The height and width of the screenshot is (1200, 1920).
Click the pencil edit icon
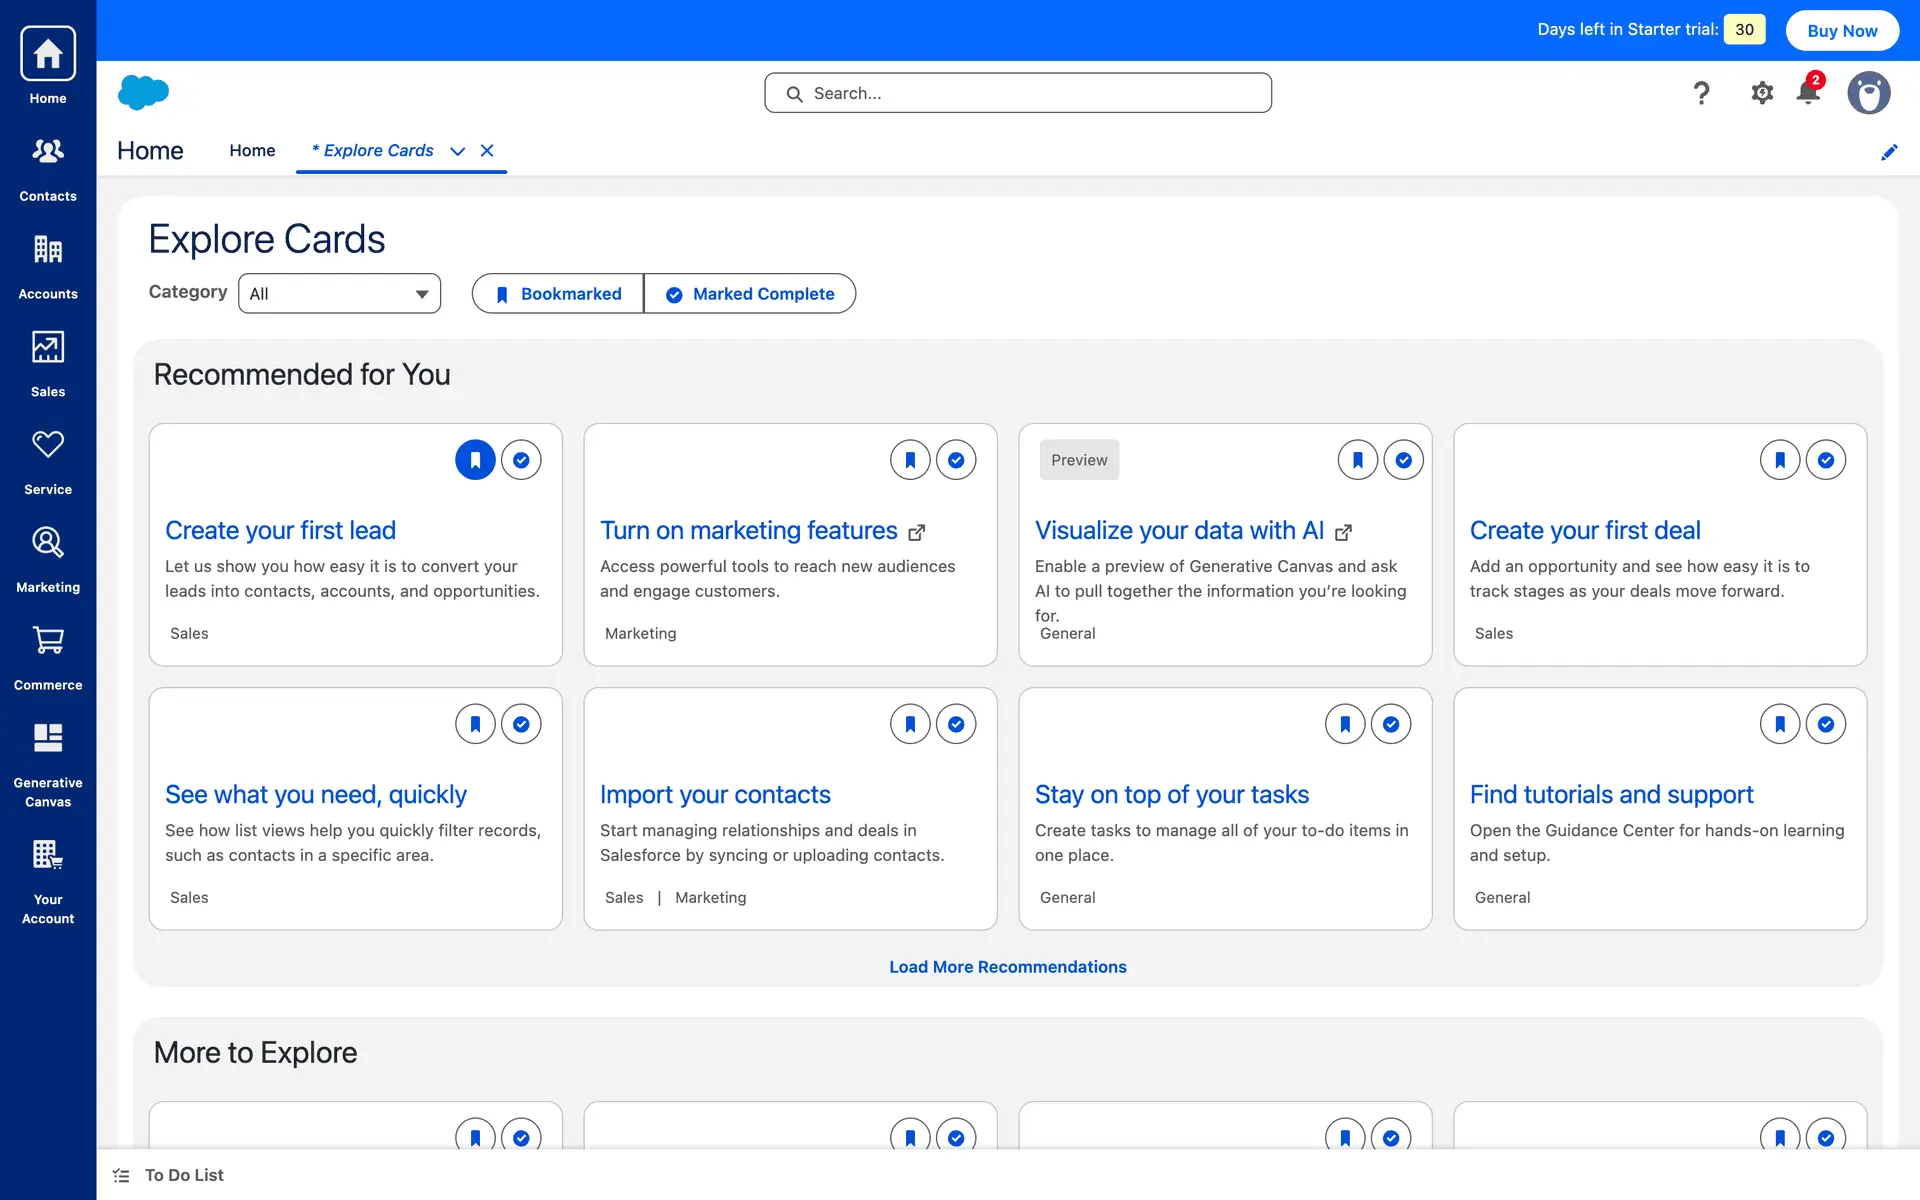[1889, 152]
